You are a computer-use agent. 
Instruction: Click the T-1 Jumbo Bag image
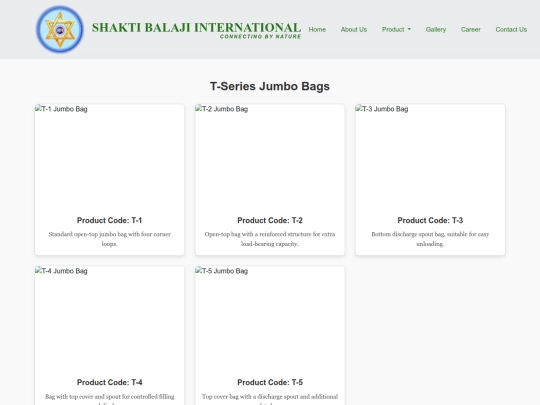coord(110,156)
